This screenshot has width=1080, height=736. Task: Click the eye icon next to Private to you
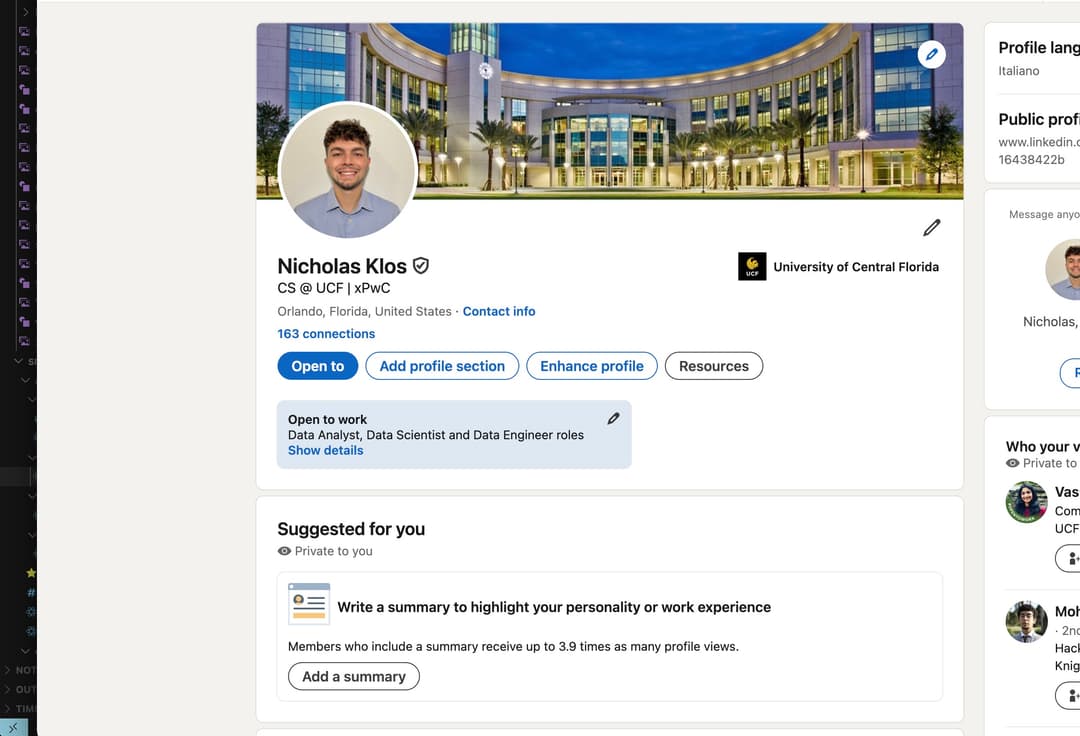pyautogui.click(x=284, y=551)
